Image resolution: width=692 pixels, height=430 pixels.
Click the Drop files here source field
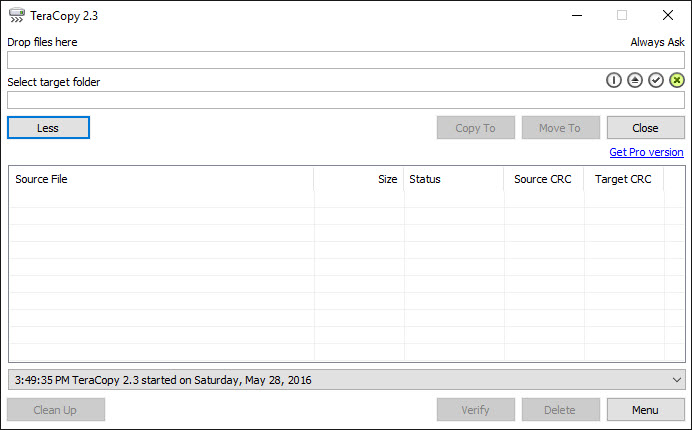(345, 60)
